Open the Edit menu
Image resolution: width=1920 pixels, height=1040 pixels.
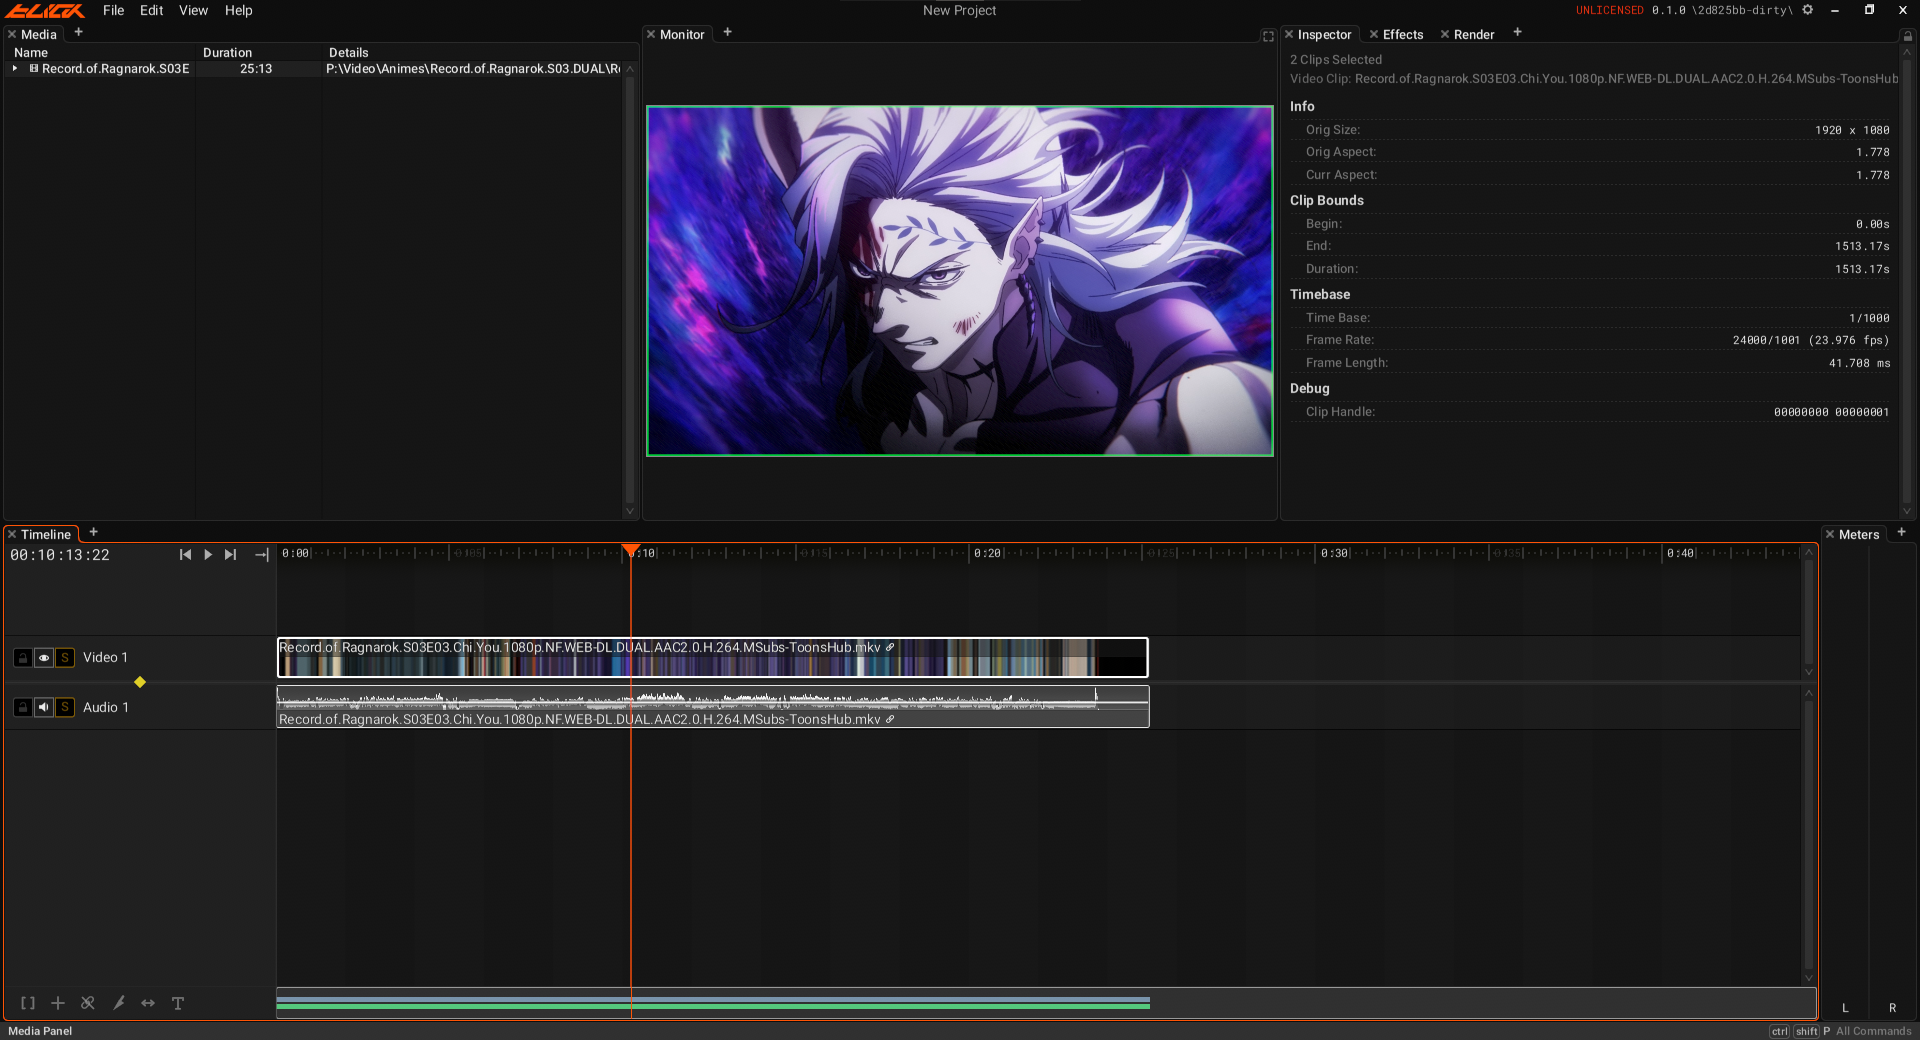pyautogui.click(x=152, y=10)
